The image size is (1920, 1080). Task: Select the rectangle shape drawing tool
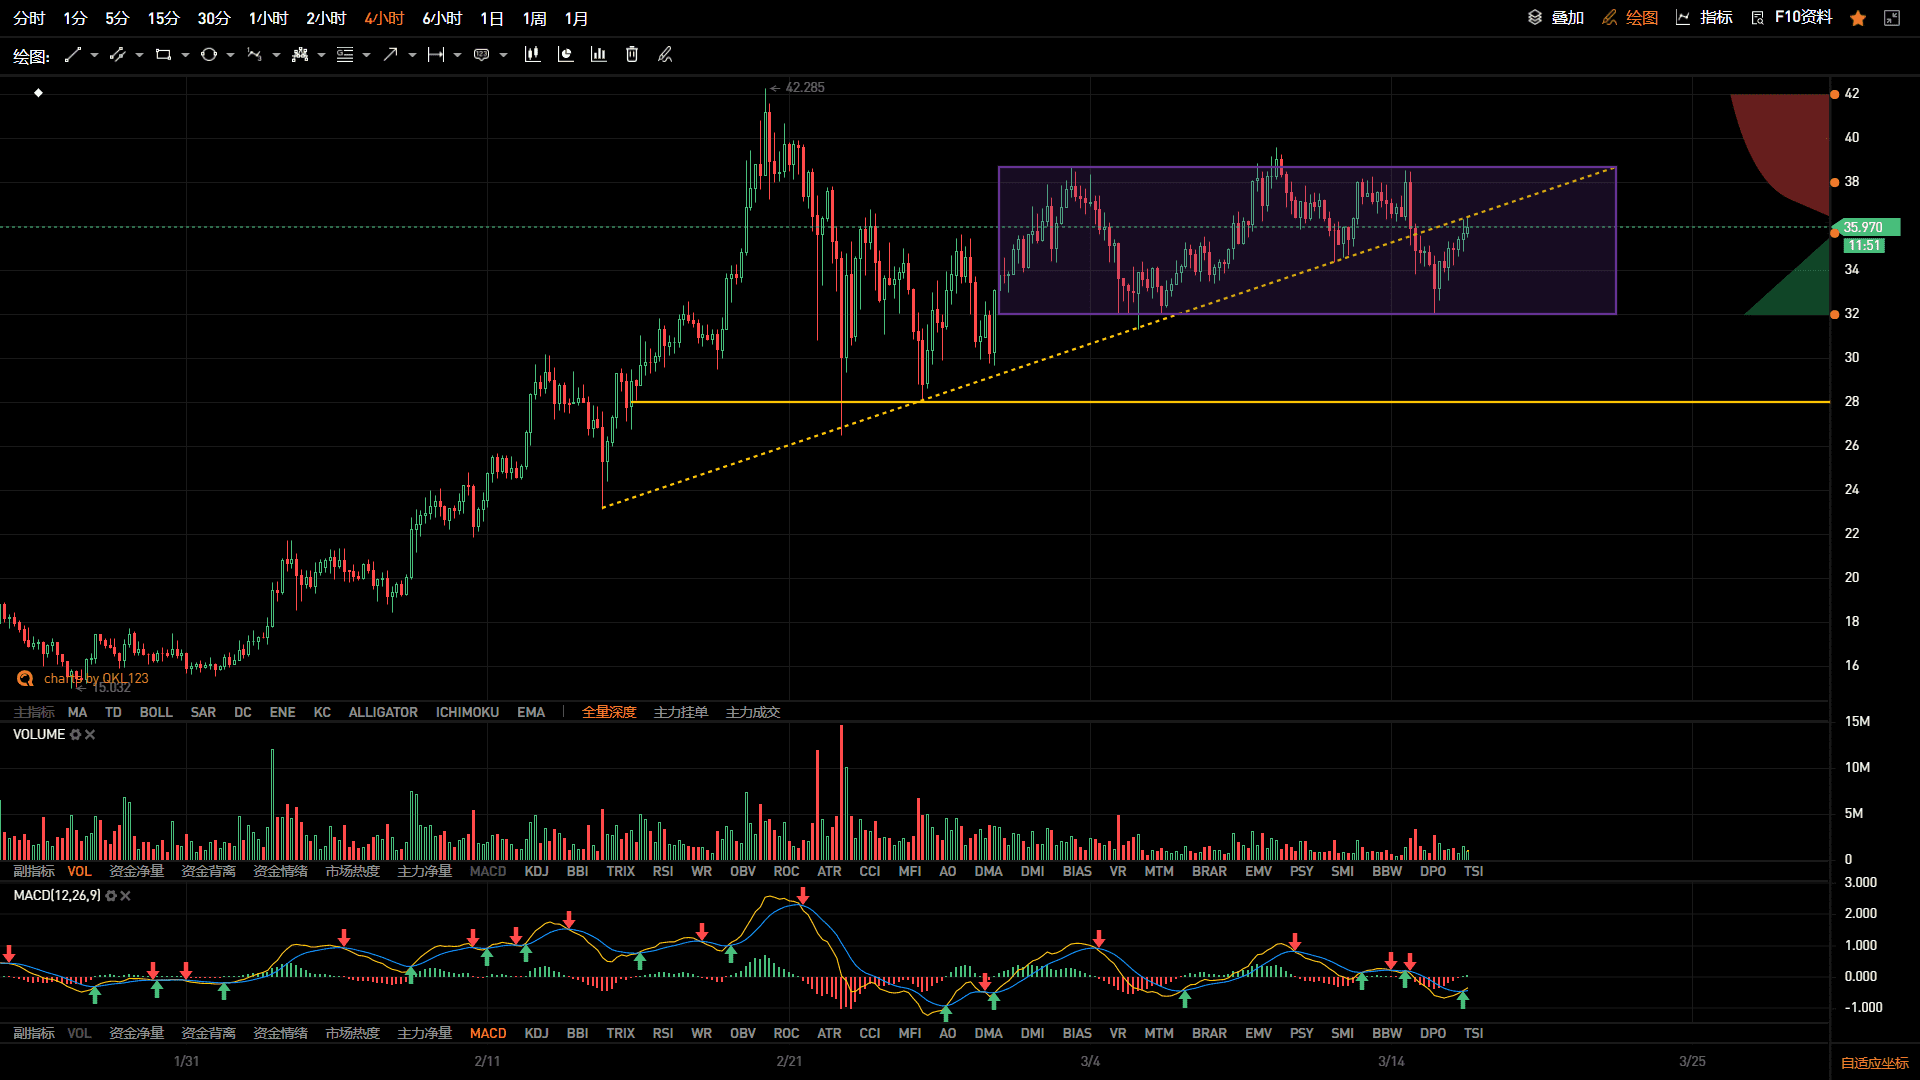coord(163,55)
